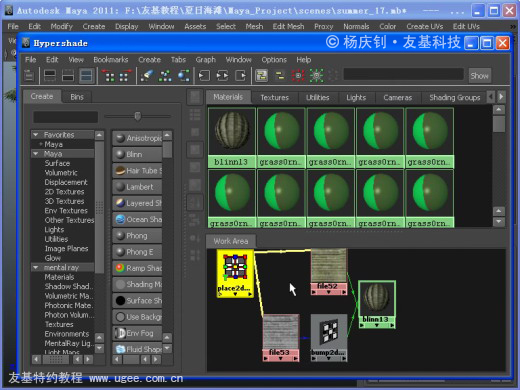Image resolution: width=520 pixels, height=390 pixels.
Task: Create a Ramp Shader node
Action: [137, 268]
